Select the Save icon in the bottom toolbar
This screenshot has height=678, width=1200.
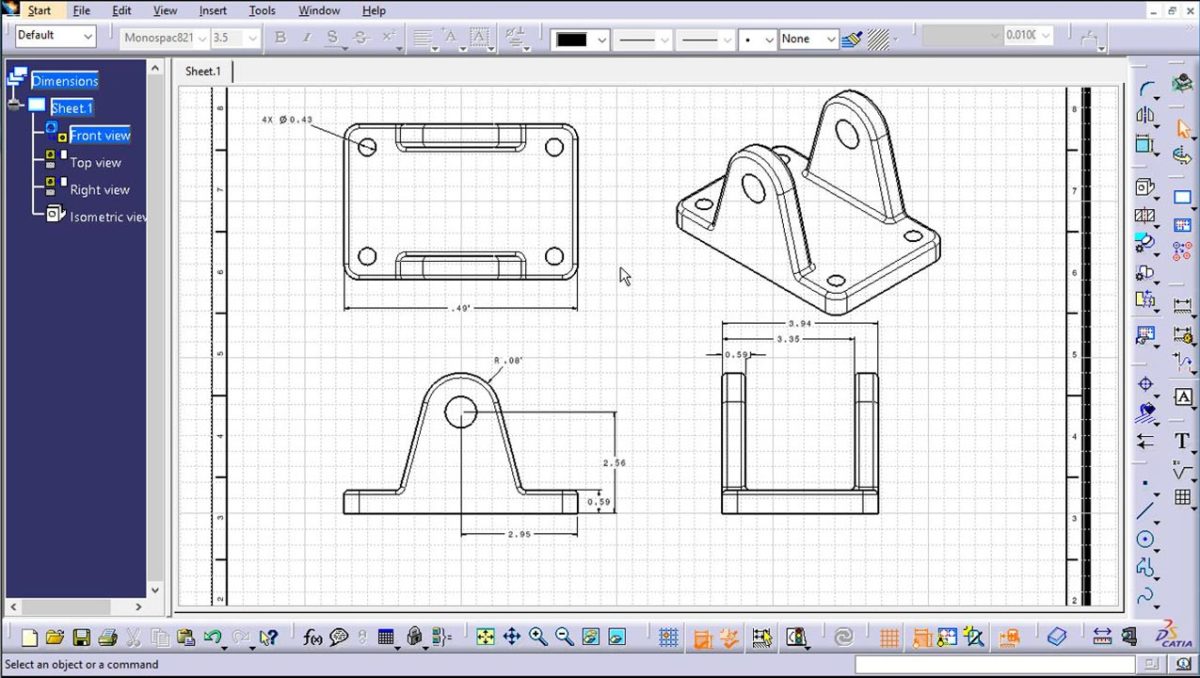pos(83,636)
